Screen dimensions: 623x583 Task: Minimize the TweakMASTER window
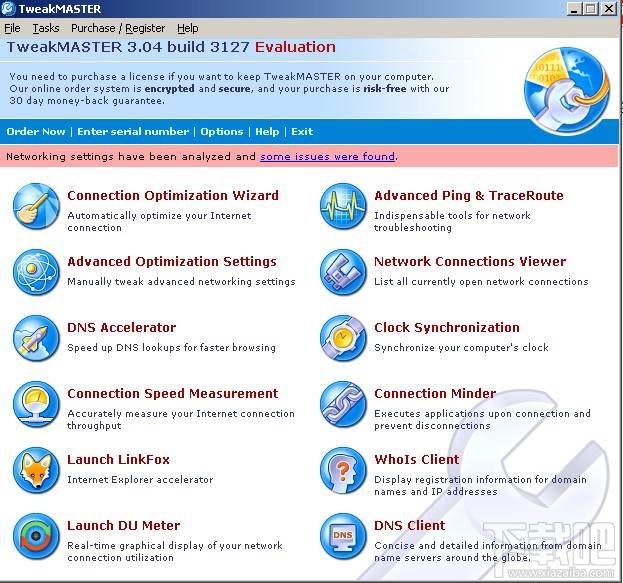click(x=573, y=8)
